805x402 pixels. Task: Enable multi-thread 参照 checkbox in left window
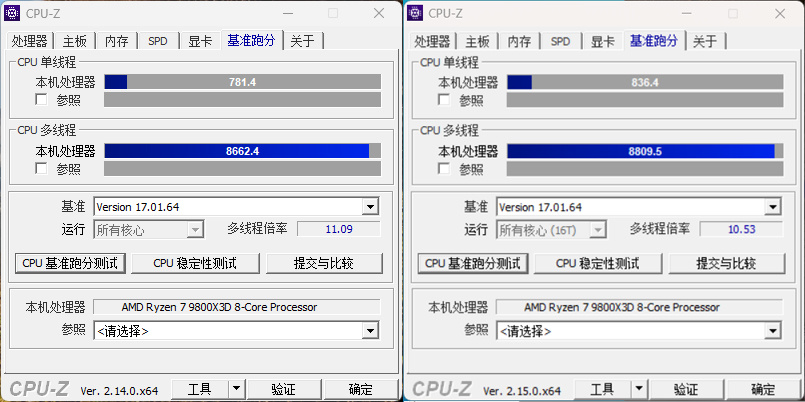[41, 168]
